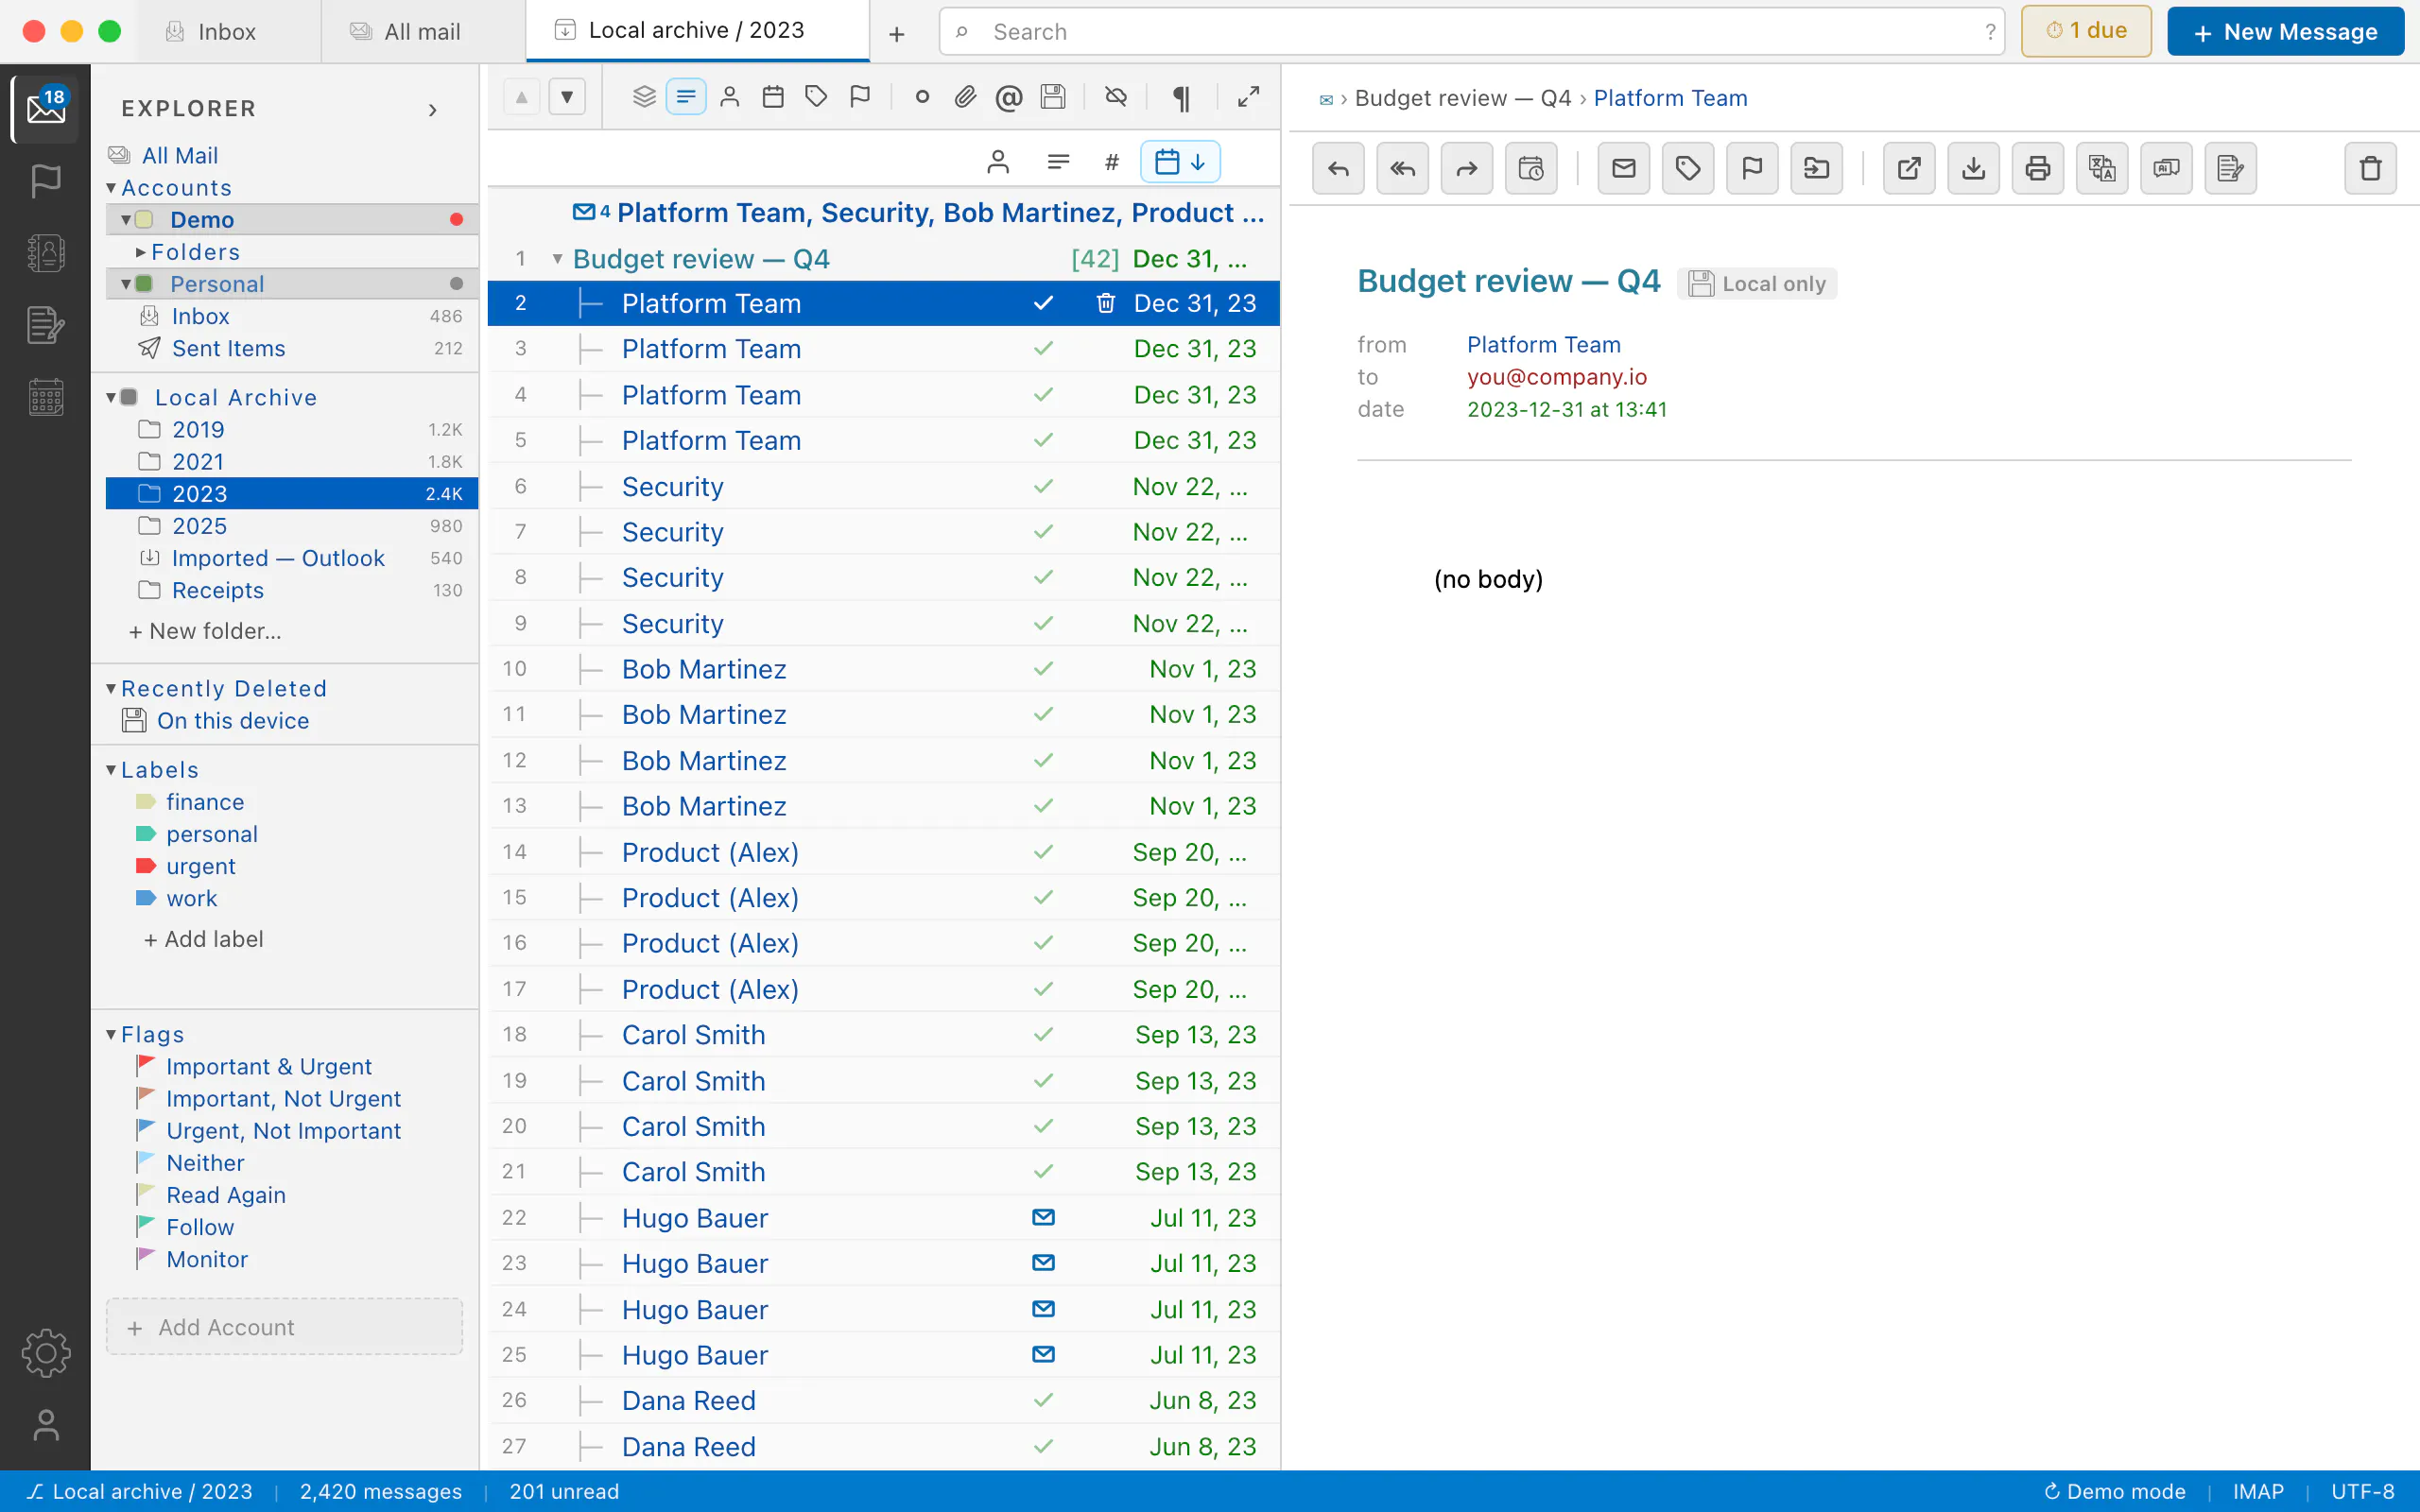Toggle tag filter in list toolbar
Viewport: 2420px width, 1512px height.
tap(816, 97)
